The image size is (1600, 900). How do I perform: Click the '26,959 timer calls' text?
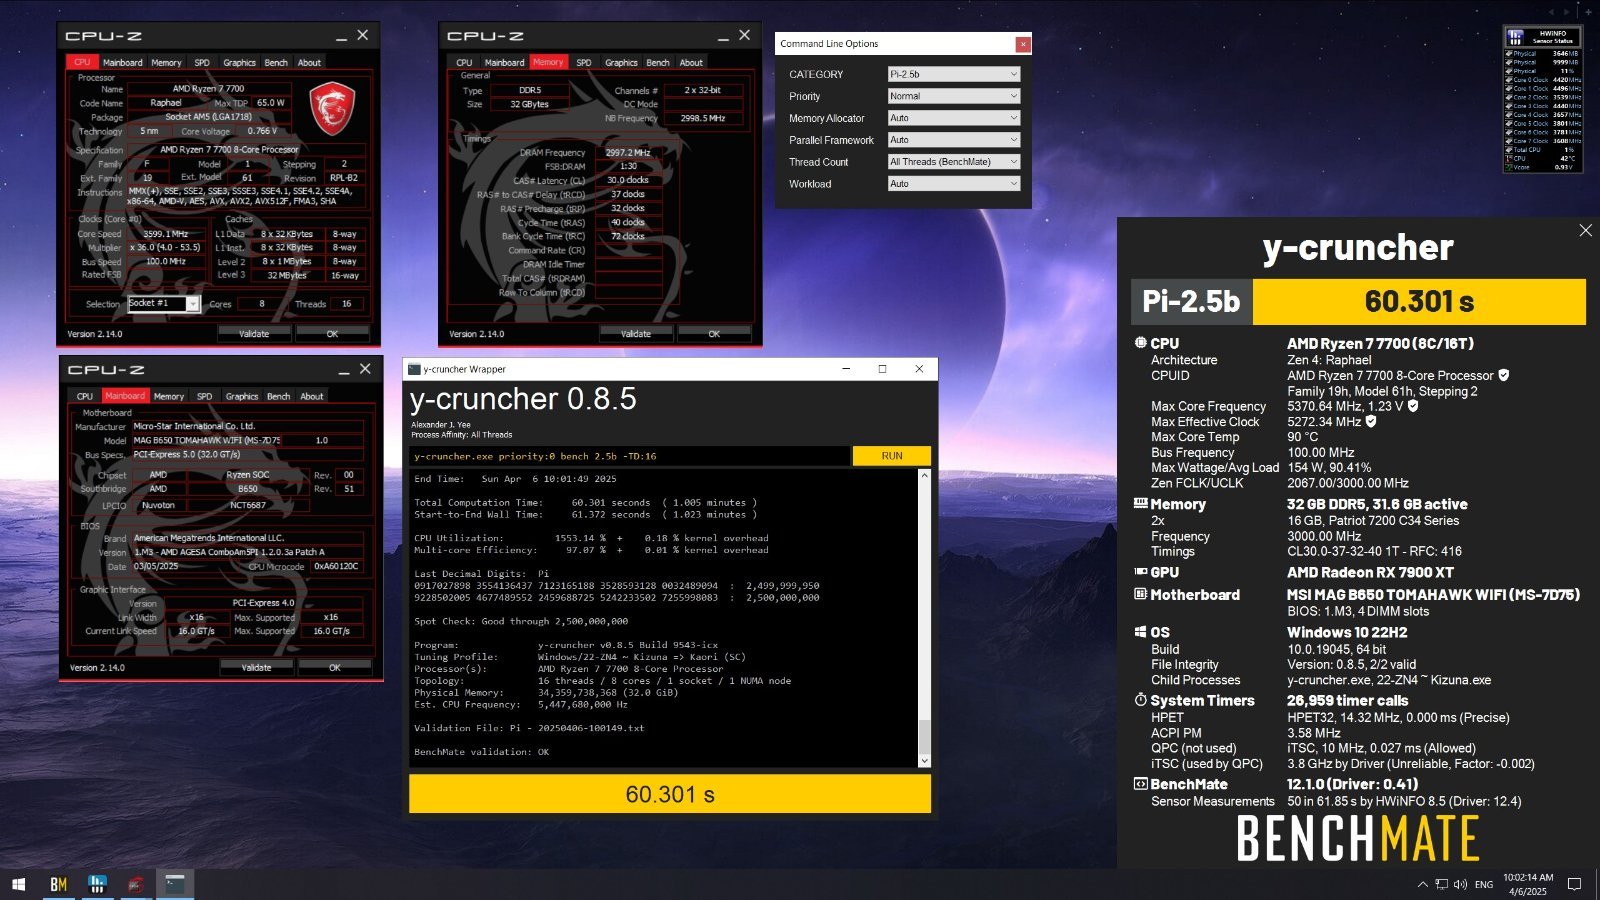point(1347,700)
